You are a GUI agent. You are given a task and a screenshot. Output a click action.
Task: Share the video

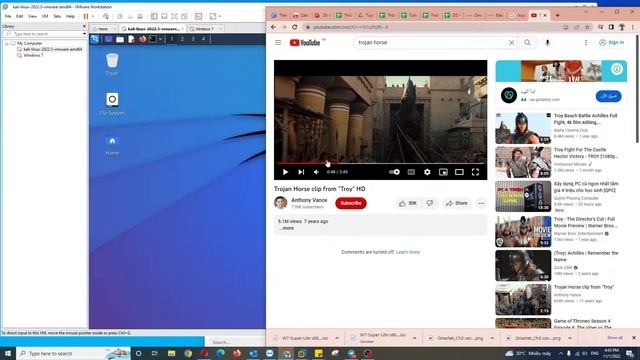tap(457, 203)
